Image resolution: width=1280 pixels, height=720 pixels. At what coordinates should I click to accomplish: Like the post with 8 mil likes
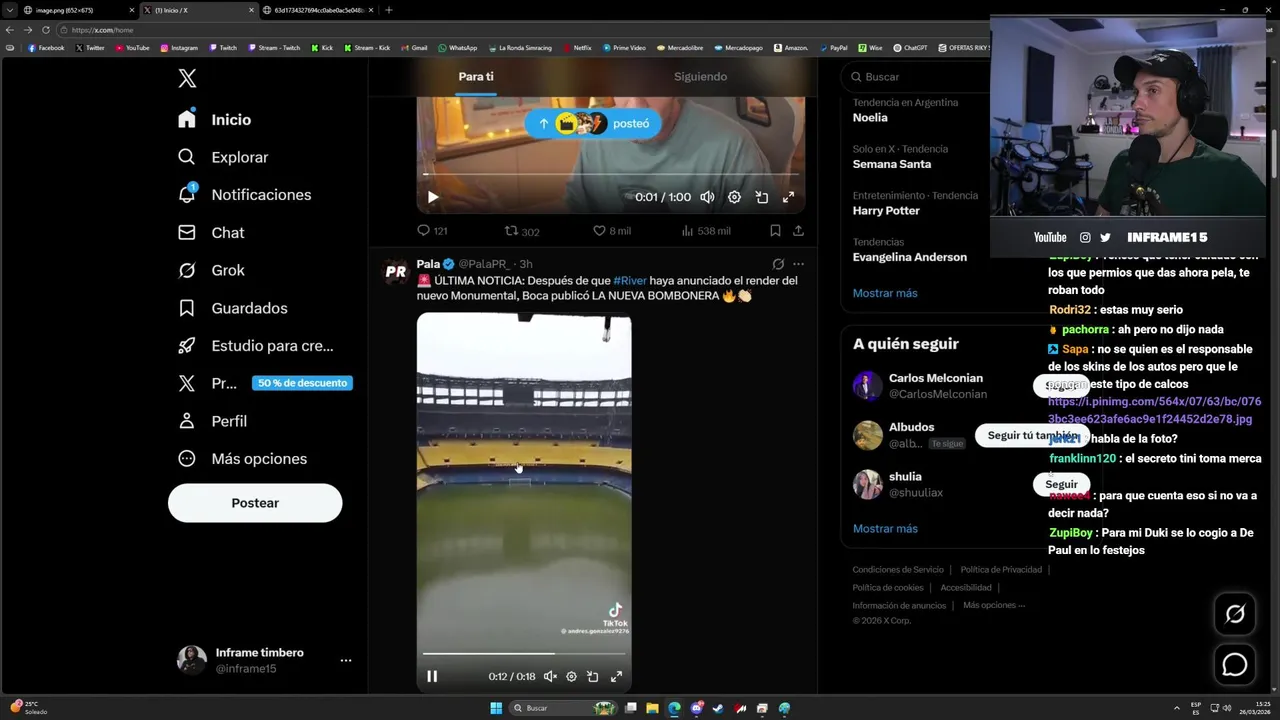click(612, 231)
